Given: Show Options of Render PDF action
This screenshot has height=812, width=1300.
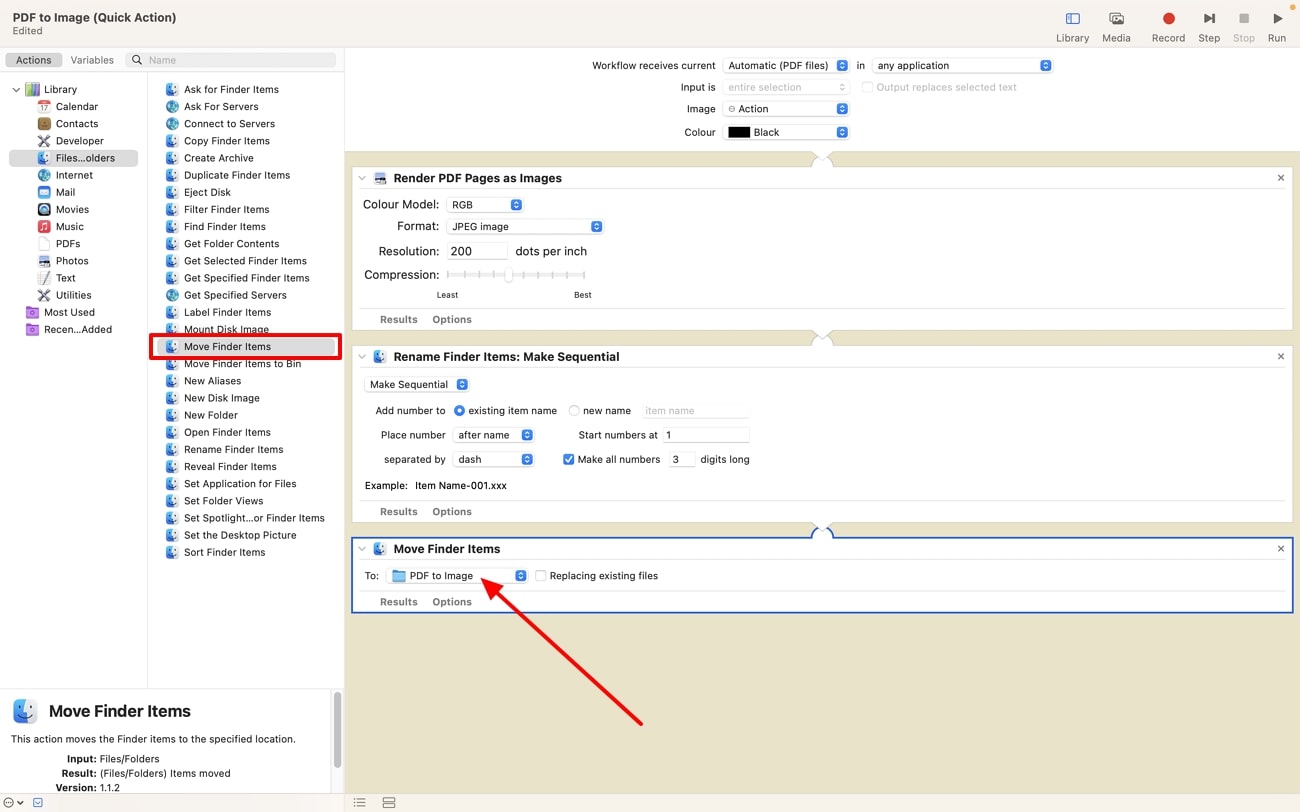Looking at the screenshot, I should 452,320.
